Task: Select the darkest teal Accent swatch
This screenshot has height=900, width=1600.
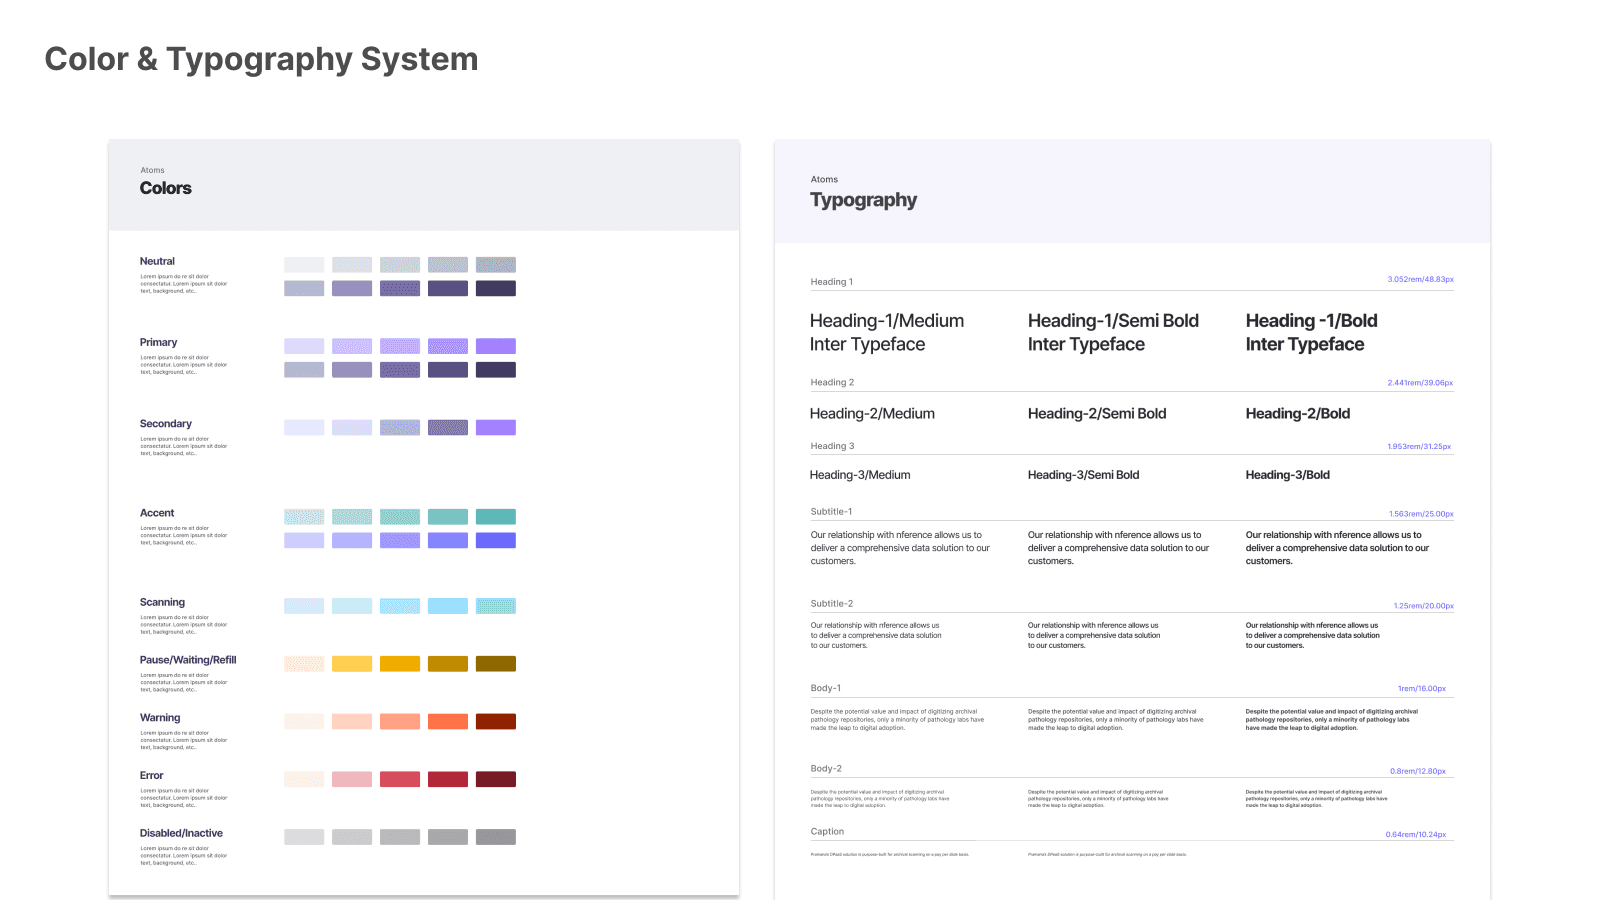Action: click(x=496, y=517)
